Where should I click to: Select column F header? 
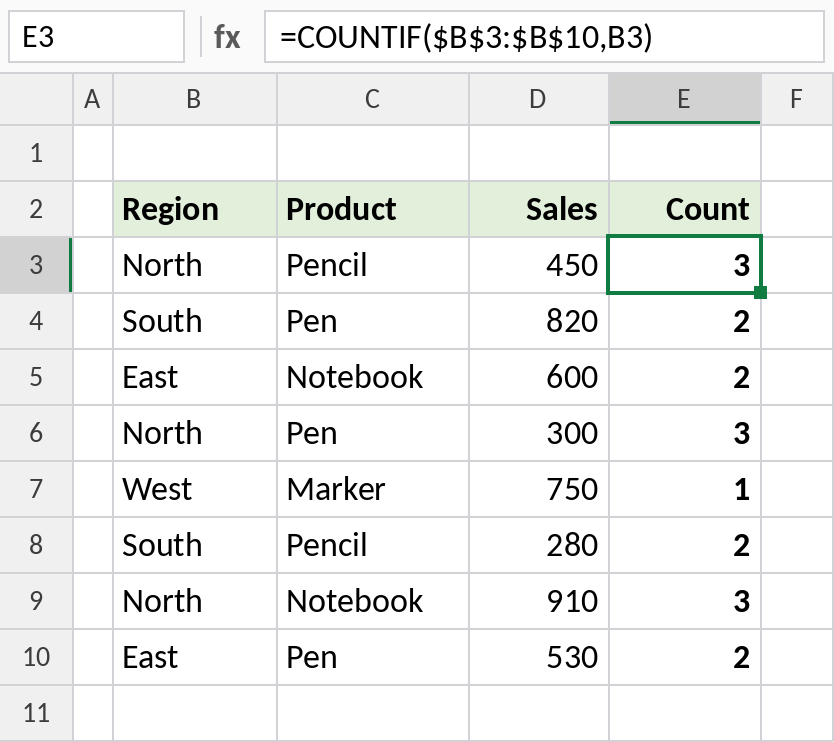point(797,99)
